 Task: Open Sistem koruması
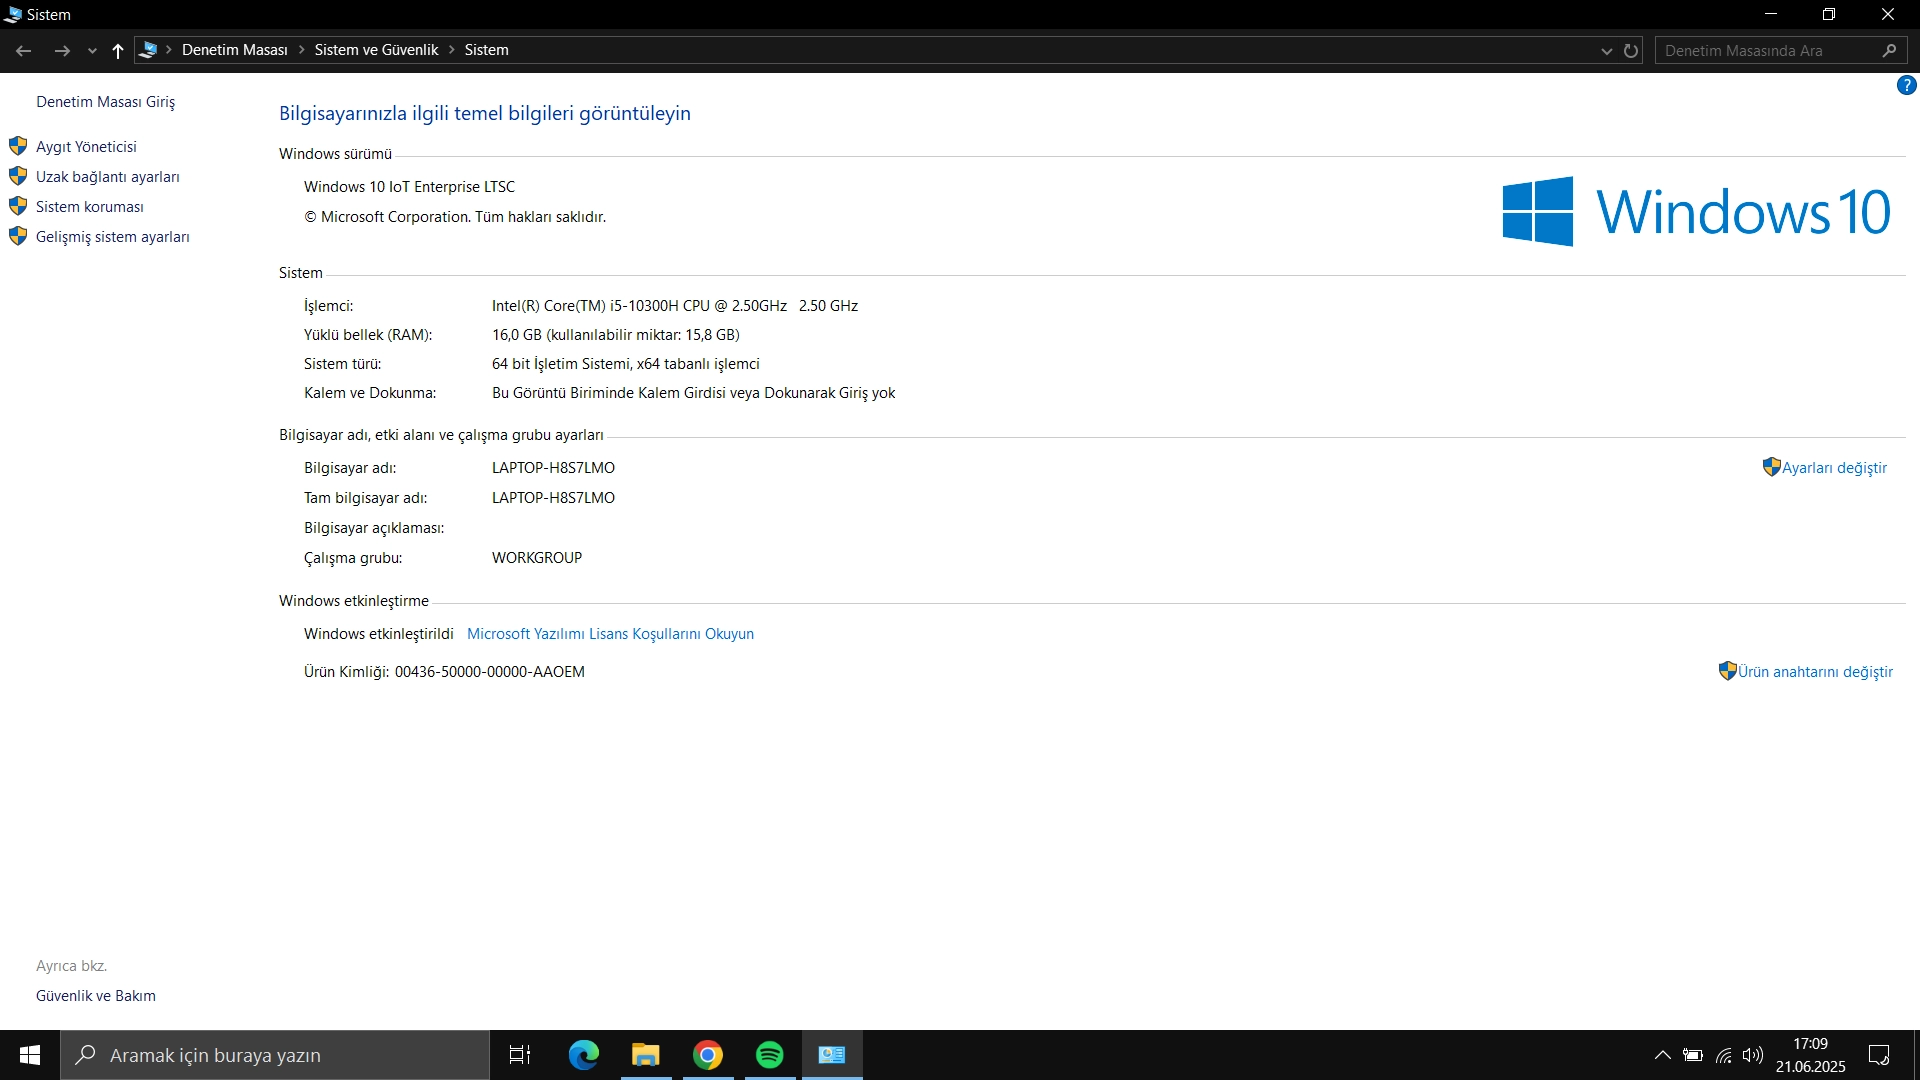90,207
